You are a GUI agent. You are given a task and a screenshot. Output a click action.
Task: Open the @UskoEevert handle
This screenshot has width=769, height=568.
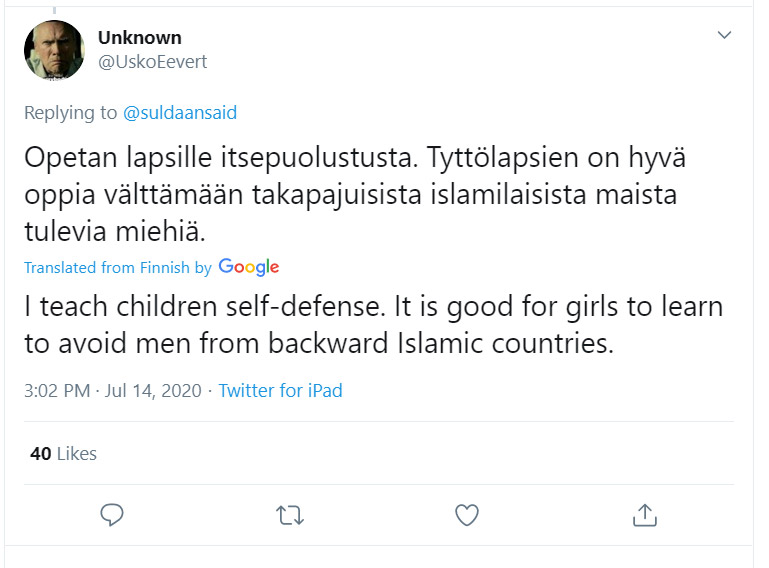(x=152, y=61)
